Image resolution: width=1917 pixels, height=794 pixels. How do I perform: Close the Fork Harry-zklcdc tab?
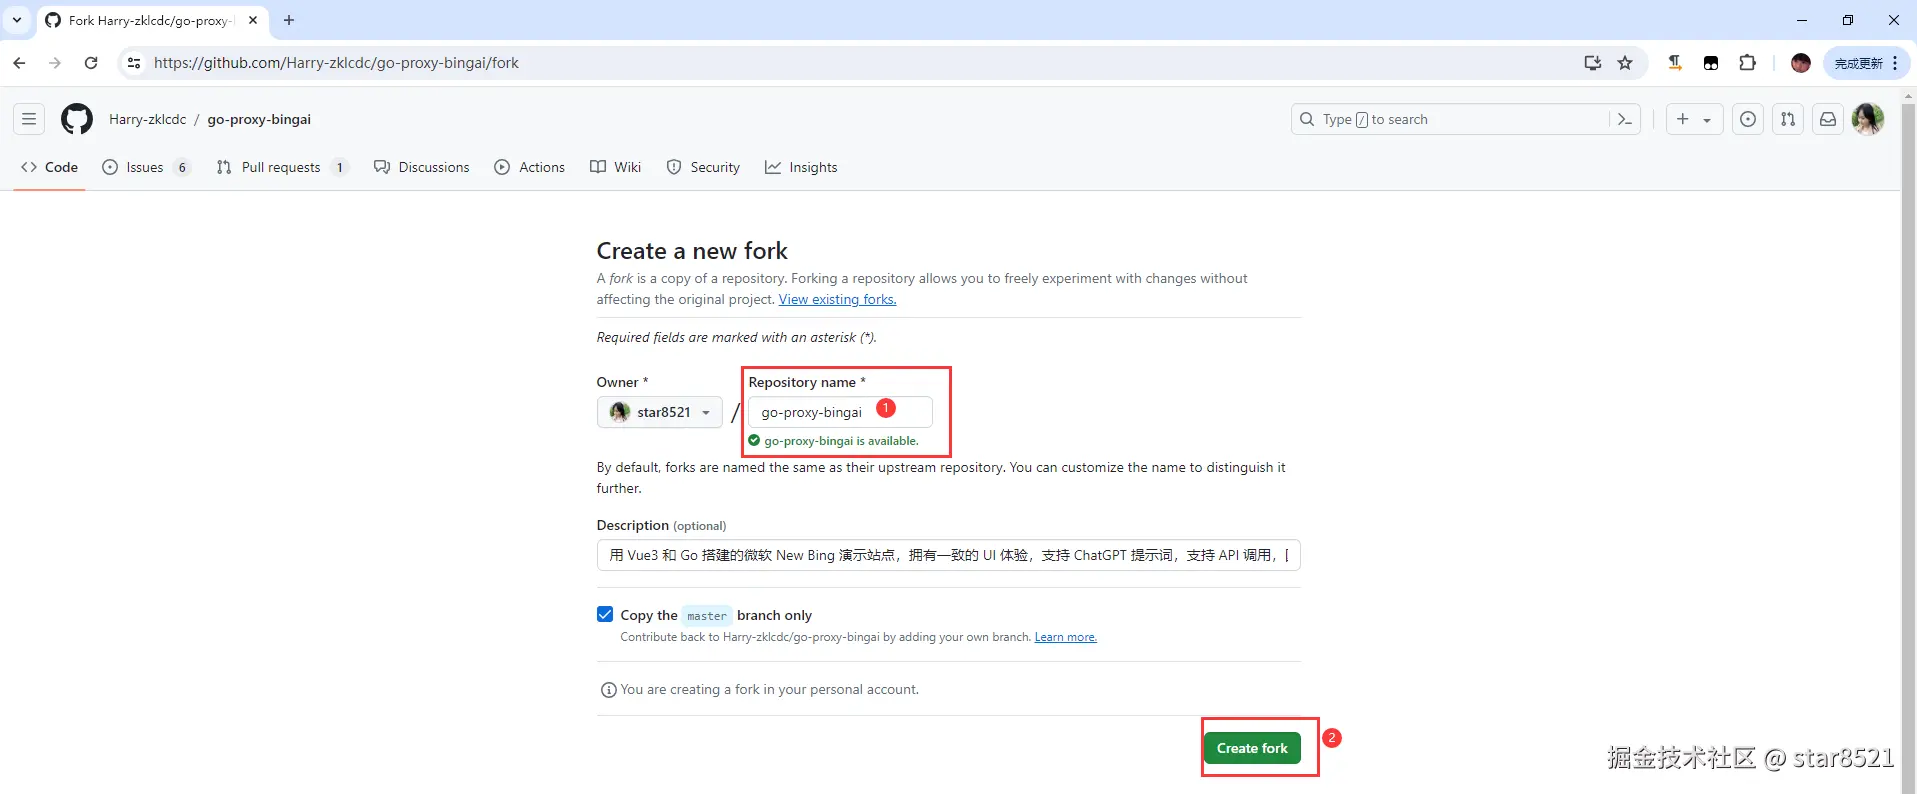click(253, 20)
